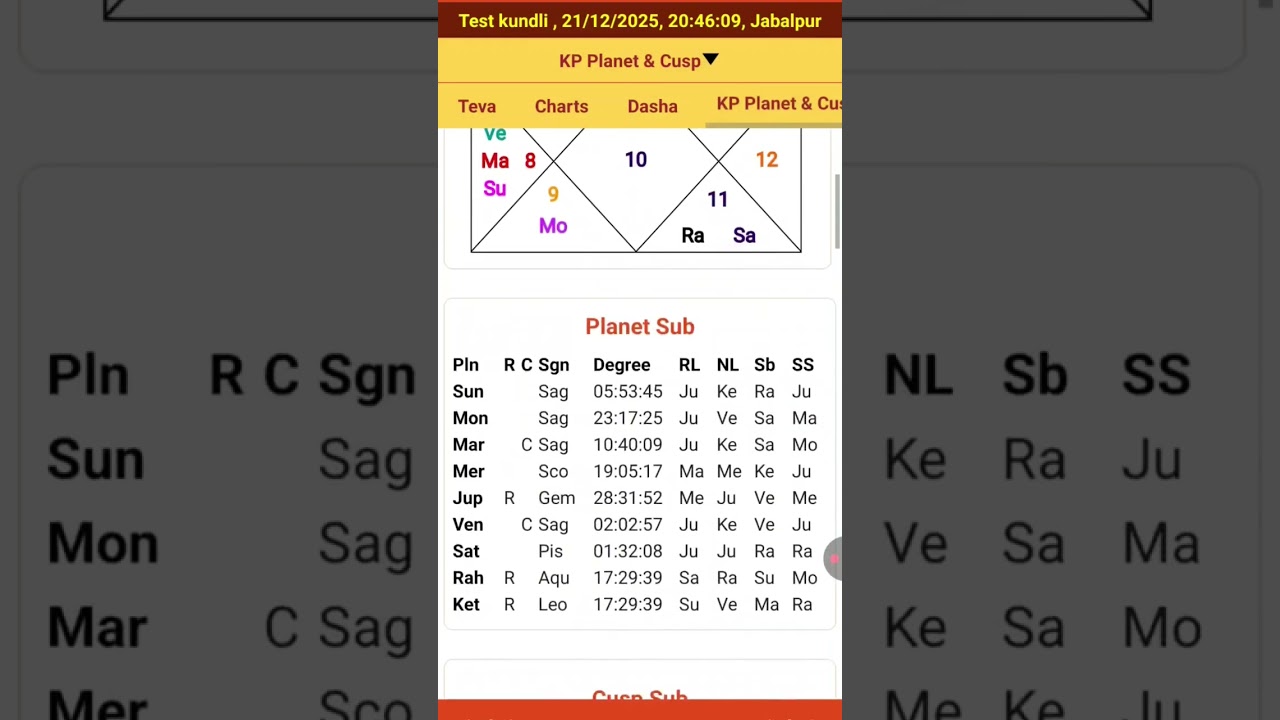Open the KP Planet & Cusp dropdown
Viewport: 1280px width, 720px height.
639,61
